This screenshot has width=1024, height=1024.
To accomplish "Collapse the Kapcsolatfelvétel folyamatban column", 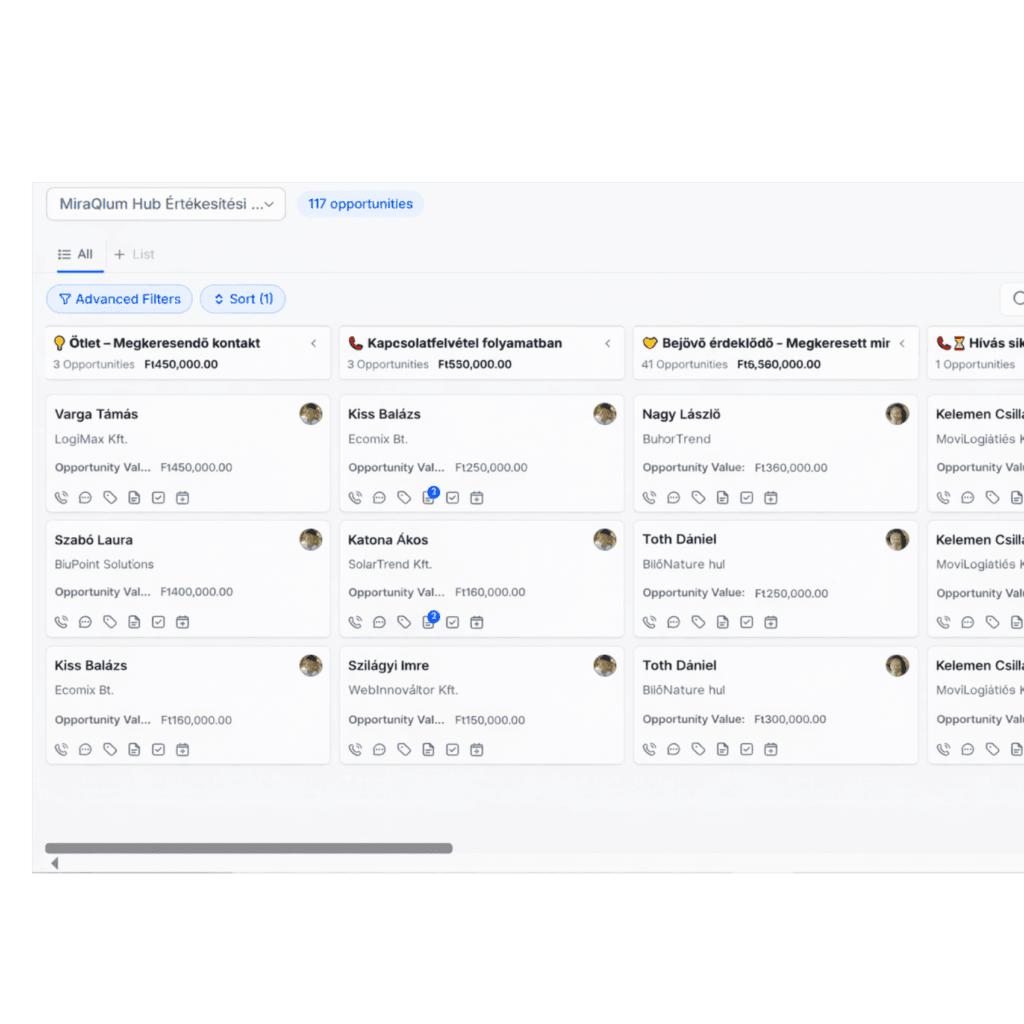I will coord(607,343).
